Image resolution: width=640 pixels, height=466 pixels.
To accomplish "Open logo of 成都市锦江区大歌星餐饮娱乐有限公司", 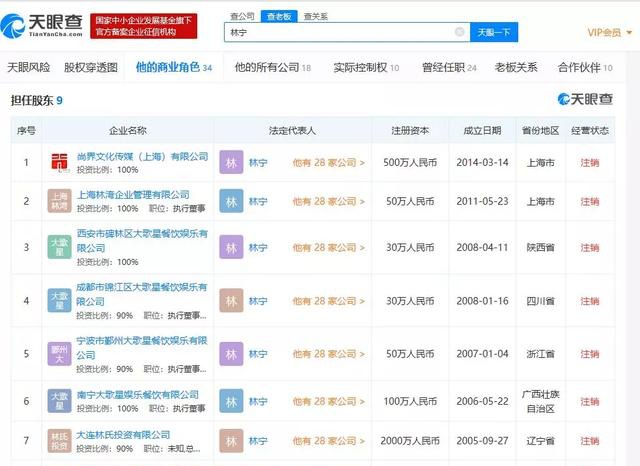I will (x=60, y=300).
